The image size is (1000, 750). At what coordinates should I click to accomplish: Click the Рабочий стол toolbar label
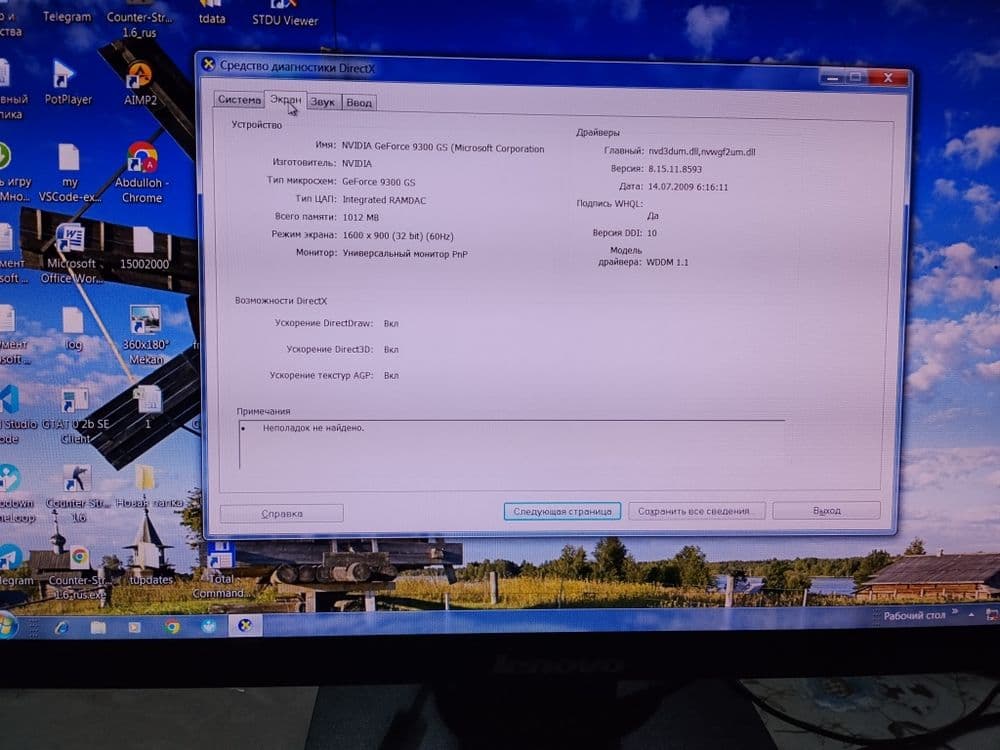pos(914,615)
